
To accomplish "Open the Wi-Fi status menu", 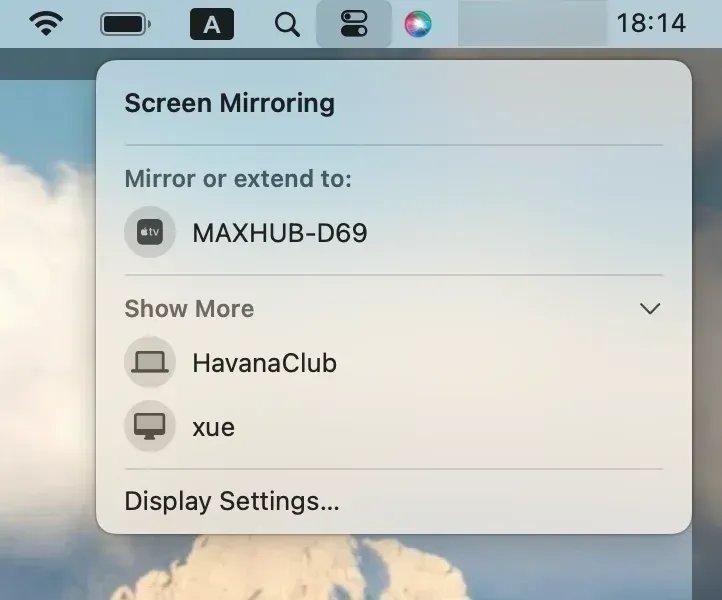I will coord(46,23).
